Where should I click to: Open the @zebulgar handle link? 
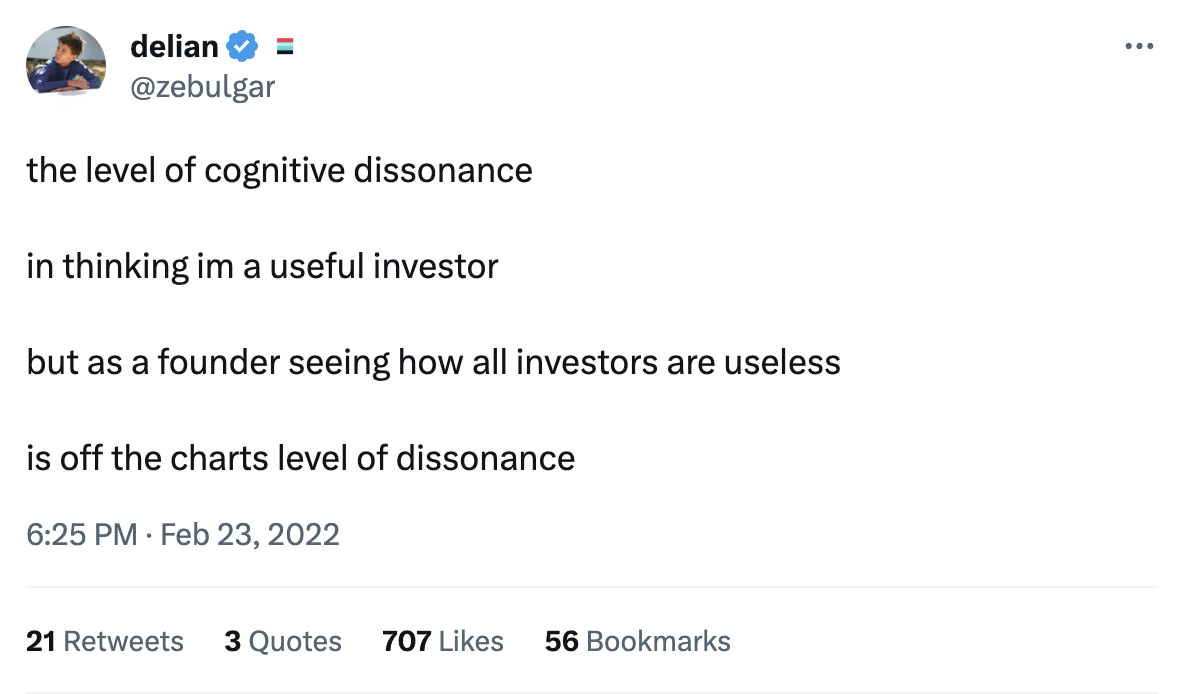pos(202,87)
